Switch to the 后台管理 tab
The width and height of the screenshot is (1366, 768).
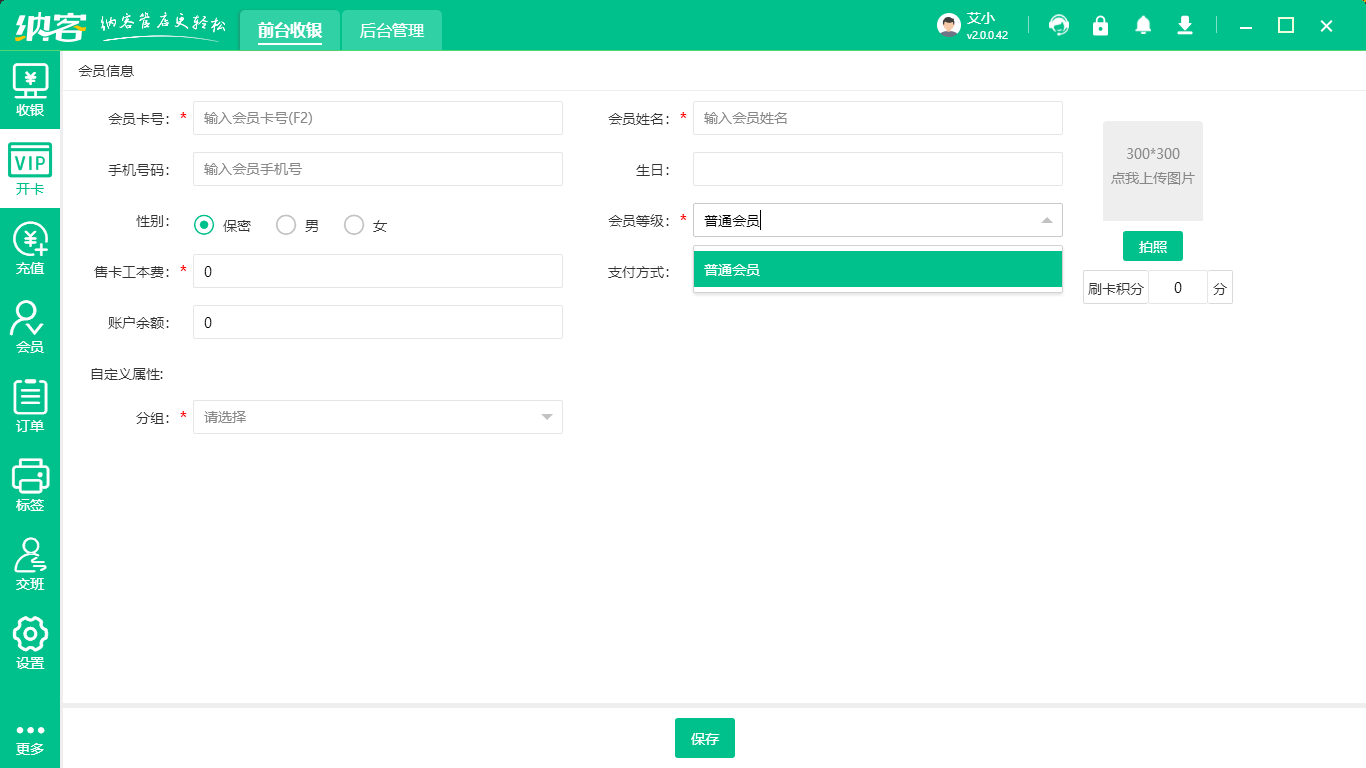point(391,31)
